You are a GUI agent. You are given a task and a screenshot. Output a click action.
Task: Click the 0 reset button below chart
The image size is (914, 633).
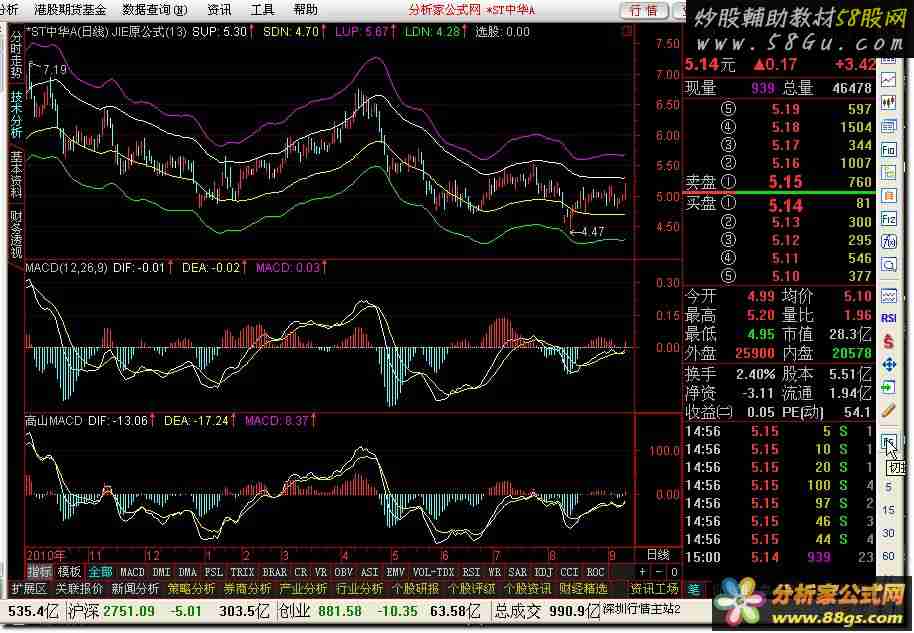[674, 572]
